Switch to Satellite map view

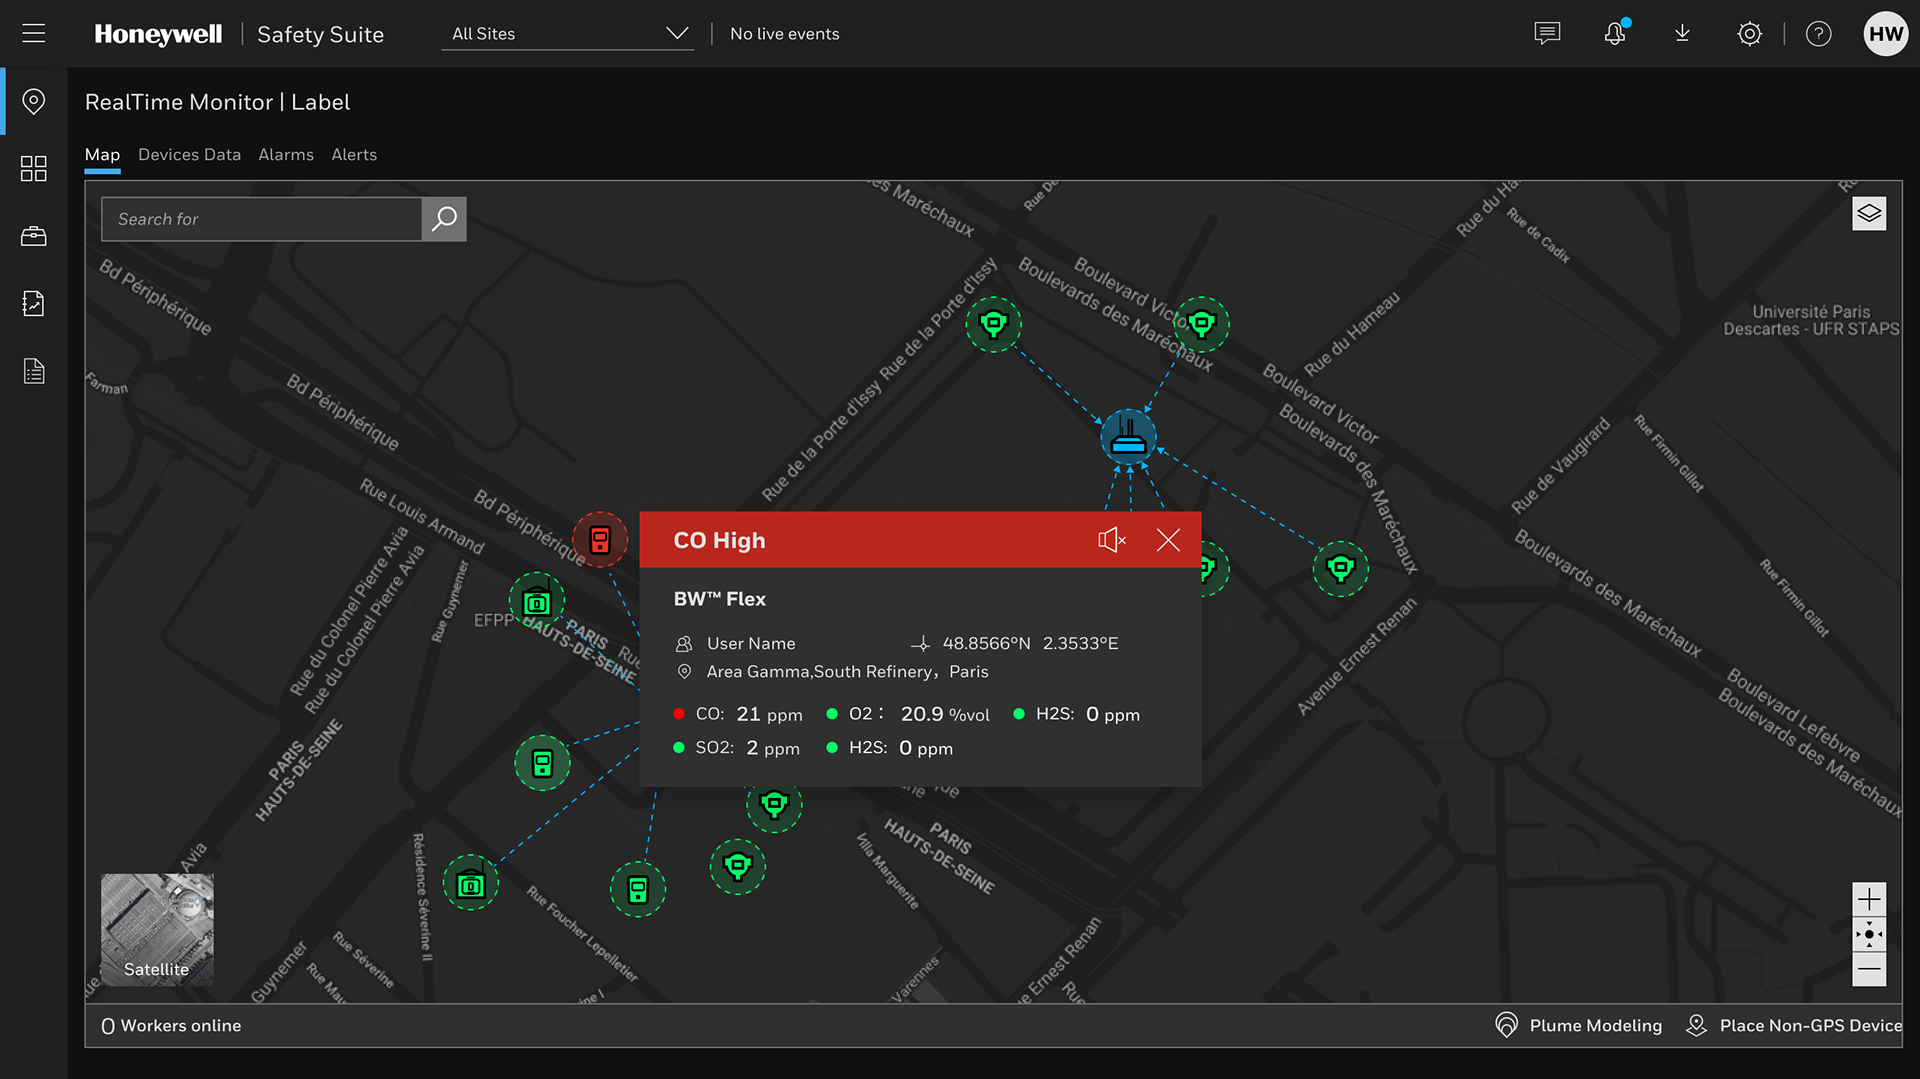pyautogui.click(x=157, y=930)
